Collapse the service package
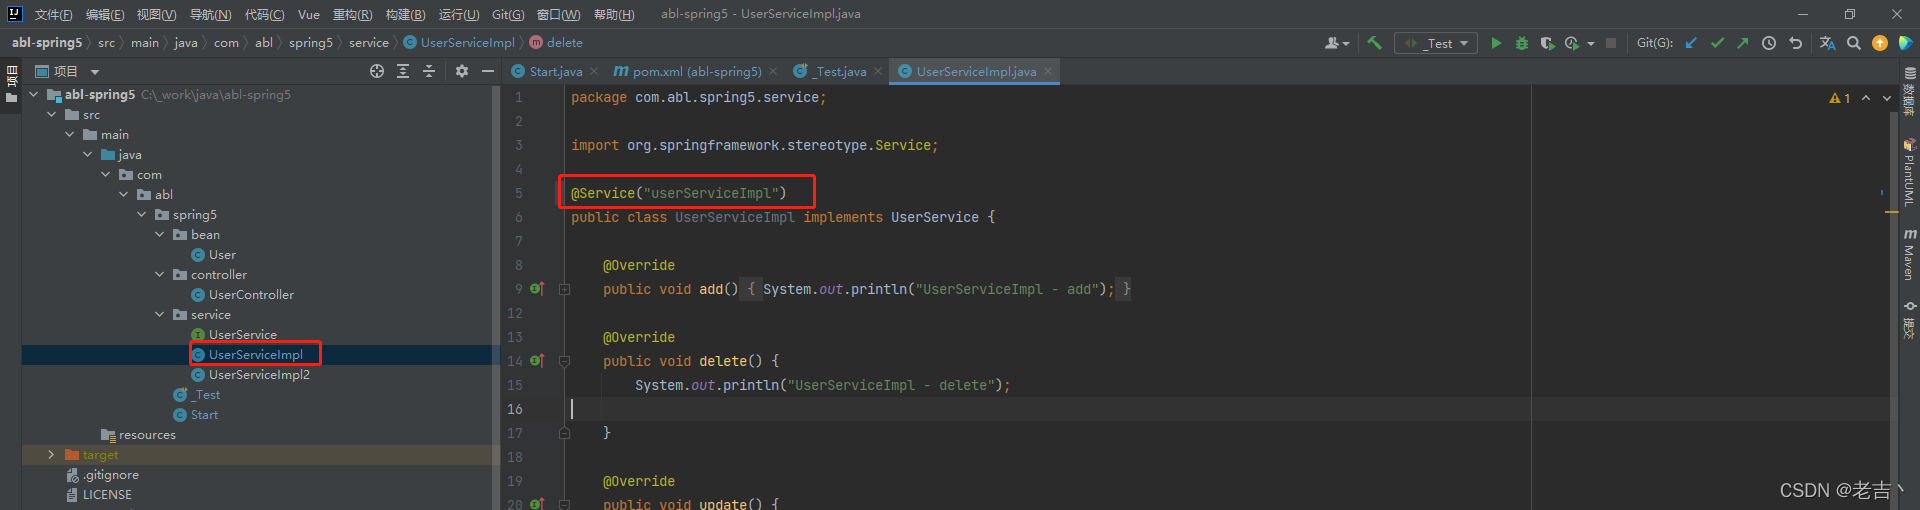Screen dimensions: 1920x510 point(160,314)
